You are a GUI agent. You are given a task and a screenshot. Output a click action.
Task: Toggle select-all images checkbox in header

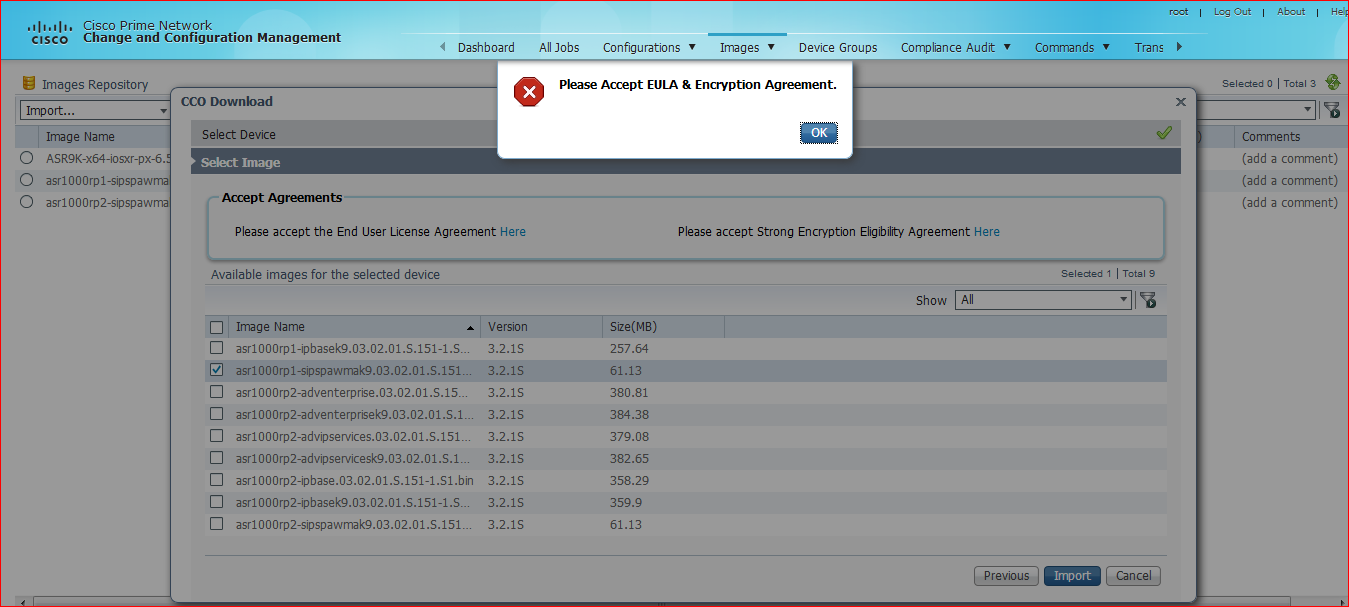click(x=216, y=327)
